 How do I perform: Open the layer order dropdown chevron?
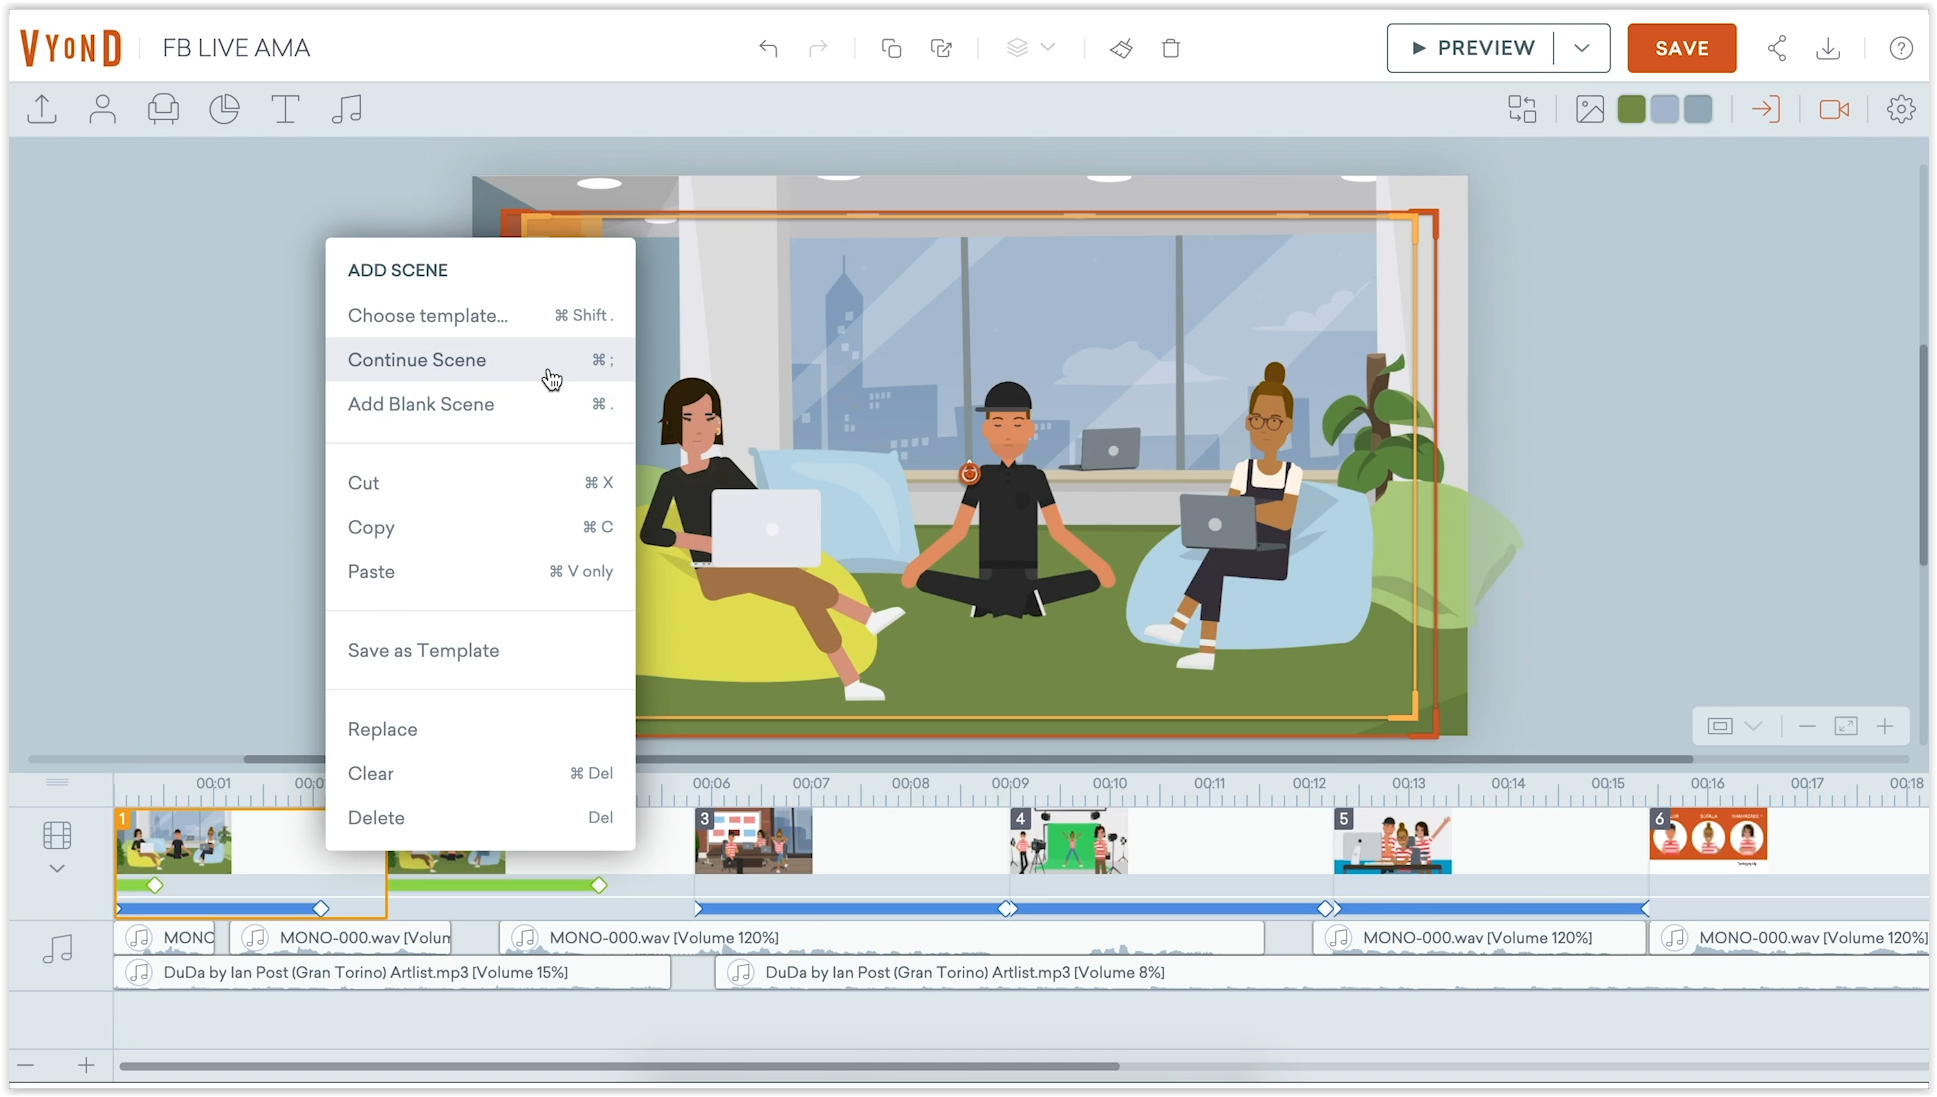(1048, 47)
